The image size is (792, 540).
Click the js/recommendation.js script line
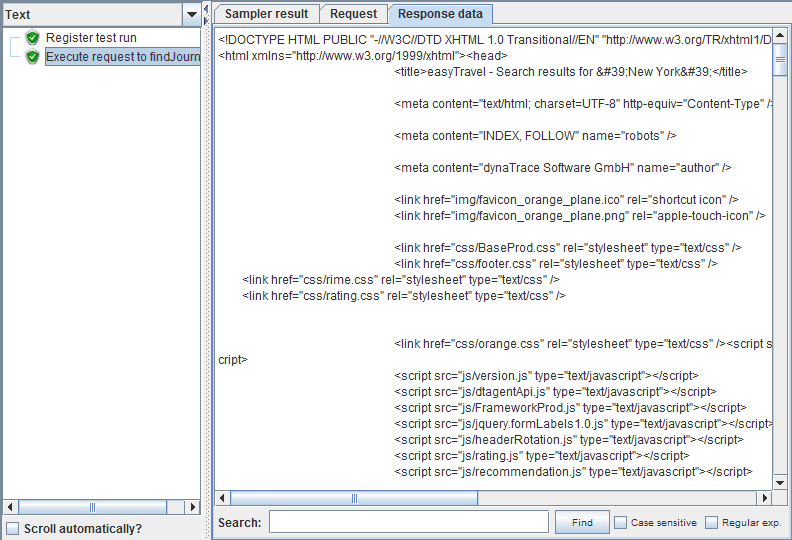[x=573, y=472]
